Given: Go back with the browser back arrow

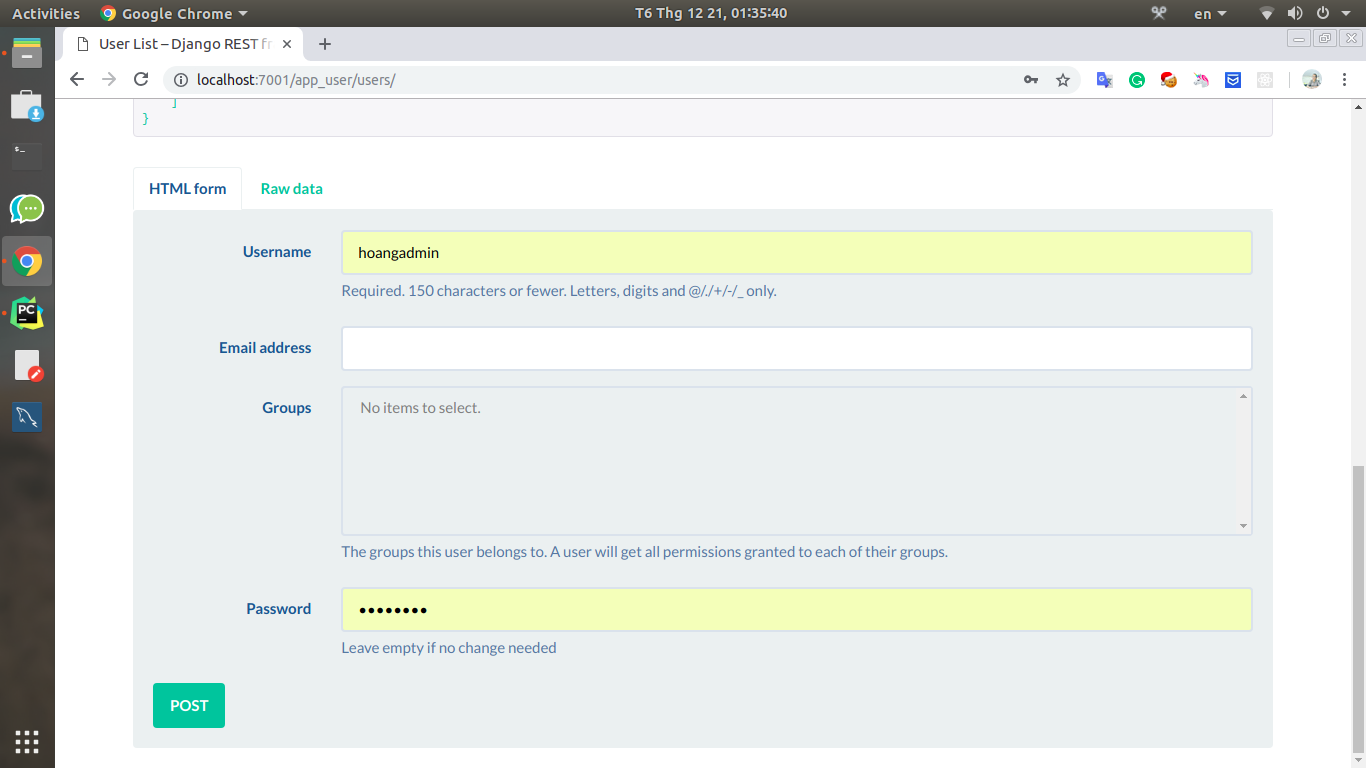Looking at the screenshot, I should tap(77, 80).
